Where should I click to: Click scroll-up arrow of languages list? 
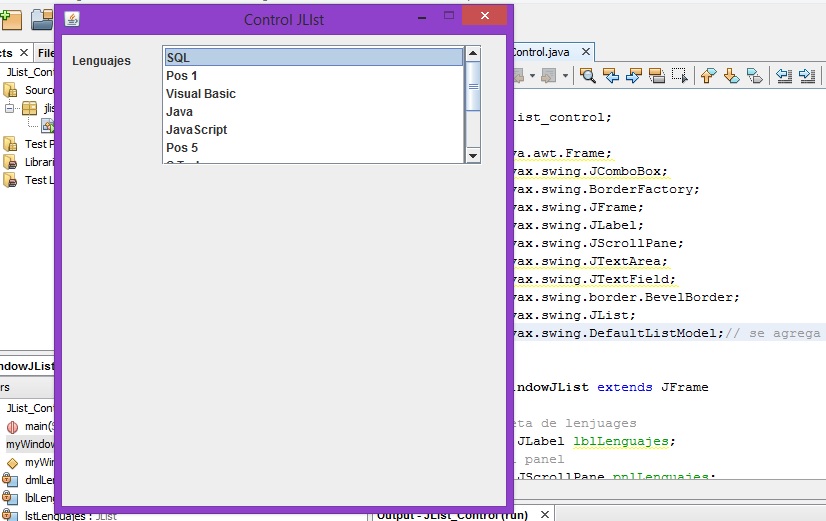(x=473, y=55)
